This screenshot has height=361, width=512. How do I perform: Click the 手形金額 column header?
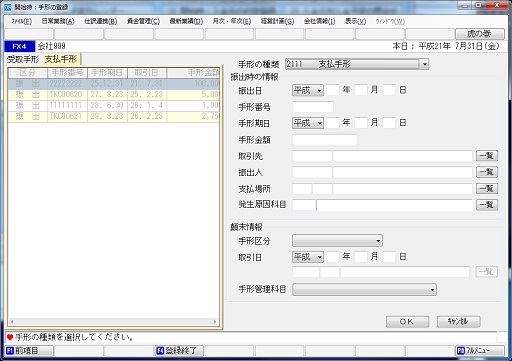(193, 73)
